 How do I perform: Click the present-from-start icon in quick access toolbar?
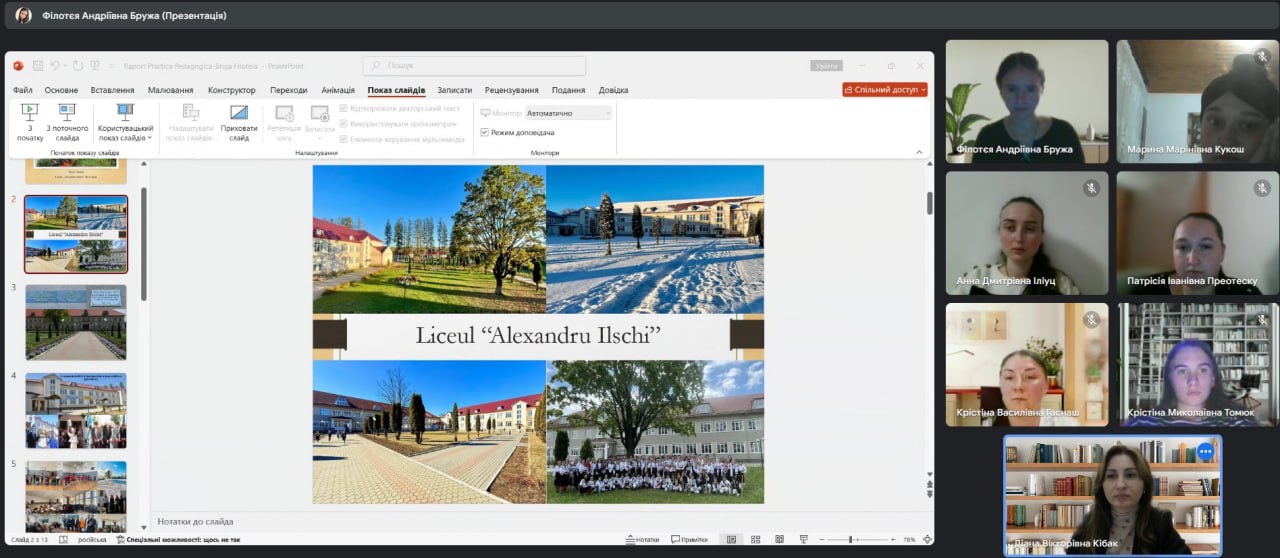[x=95, y=66]
